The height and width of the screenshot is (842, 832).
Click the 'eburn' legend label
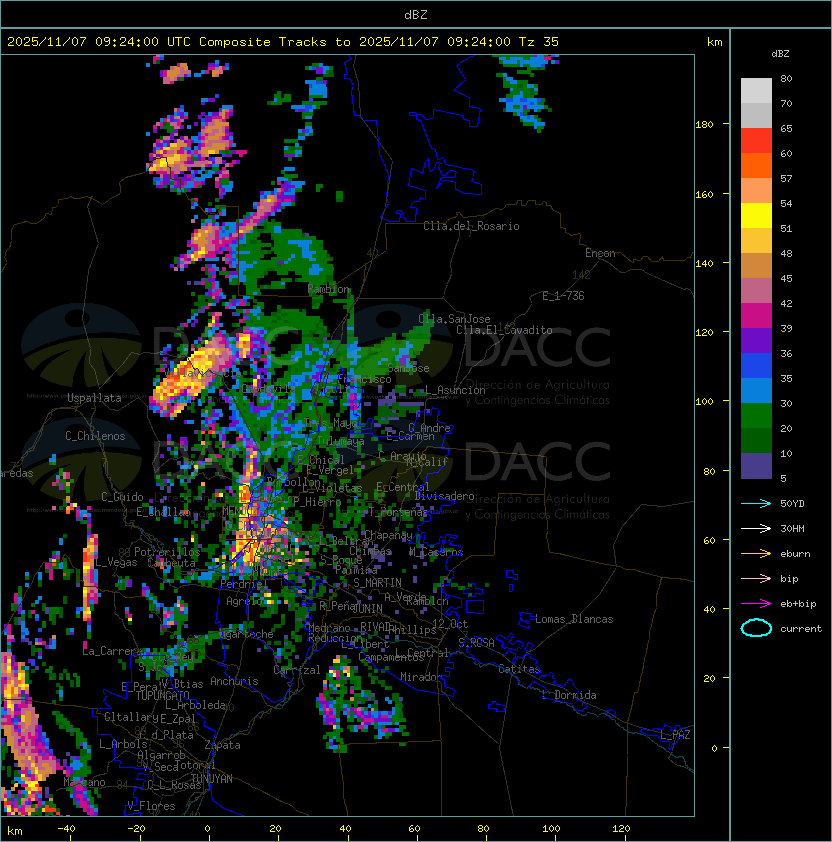pos(795,554)
